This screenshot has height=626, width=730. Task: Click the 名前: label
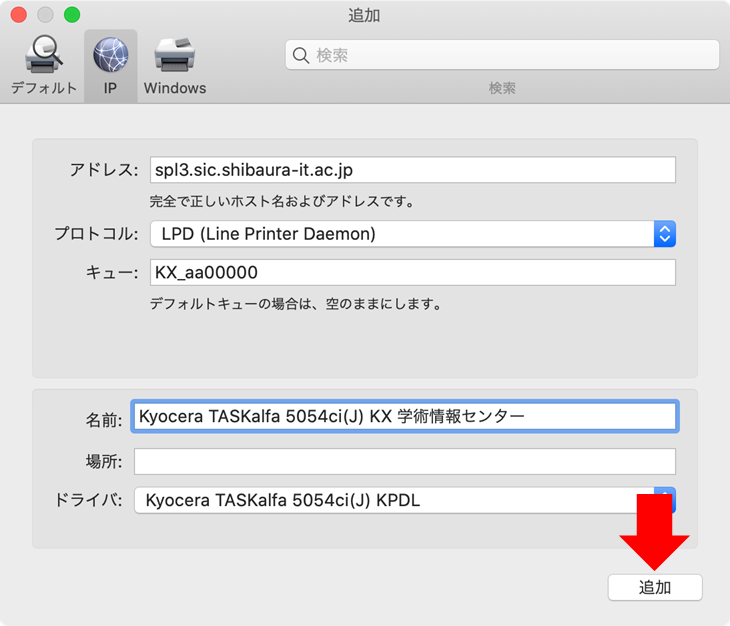104,420
